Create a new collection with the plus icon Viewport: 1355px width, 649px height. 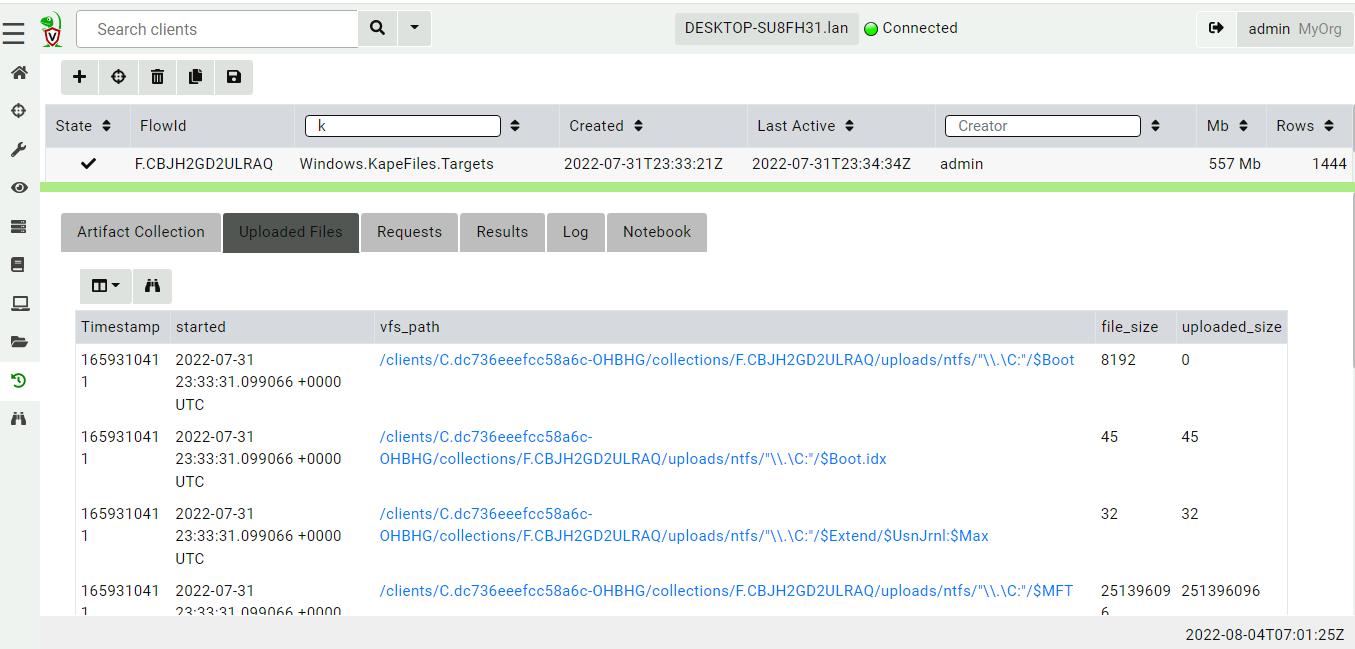click(79, 77)
